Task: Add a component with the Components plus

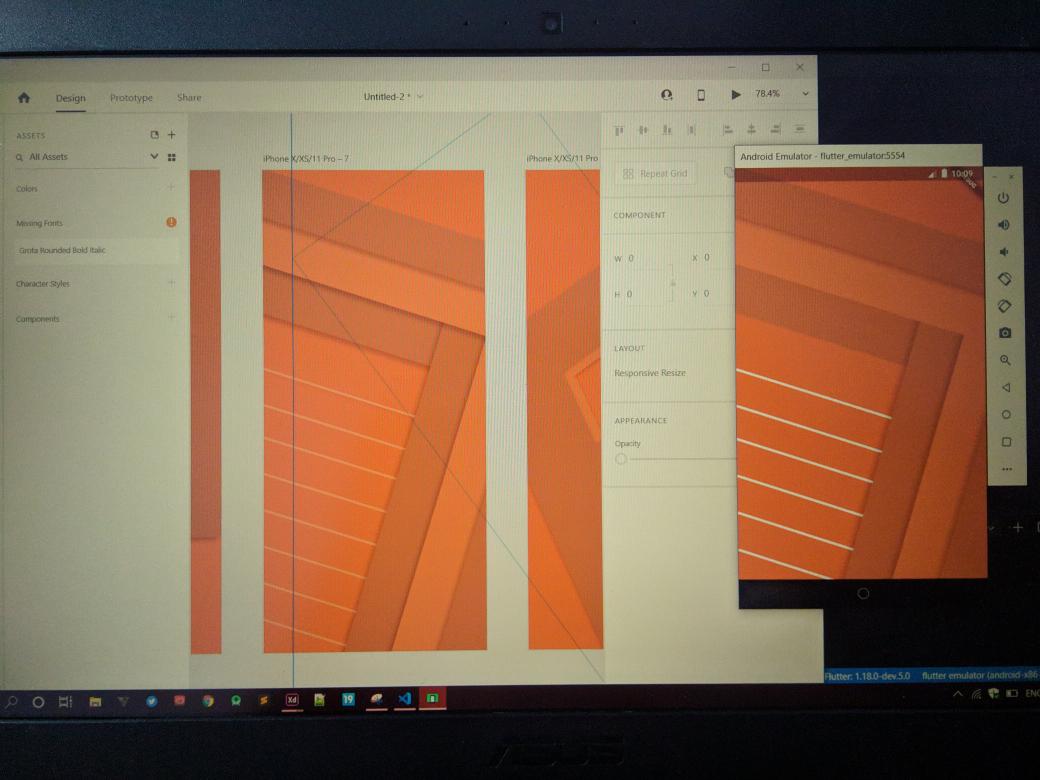Action: [171, 318]
